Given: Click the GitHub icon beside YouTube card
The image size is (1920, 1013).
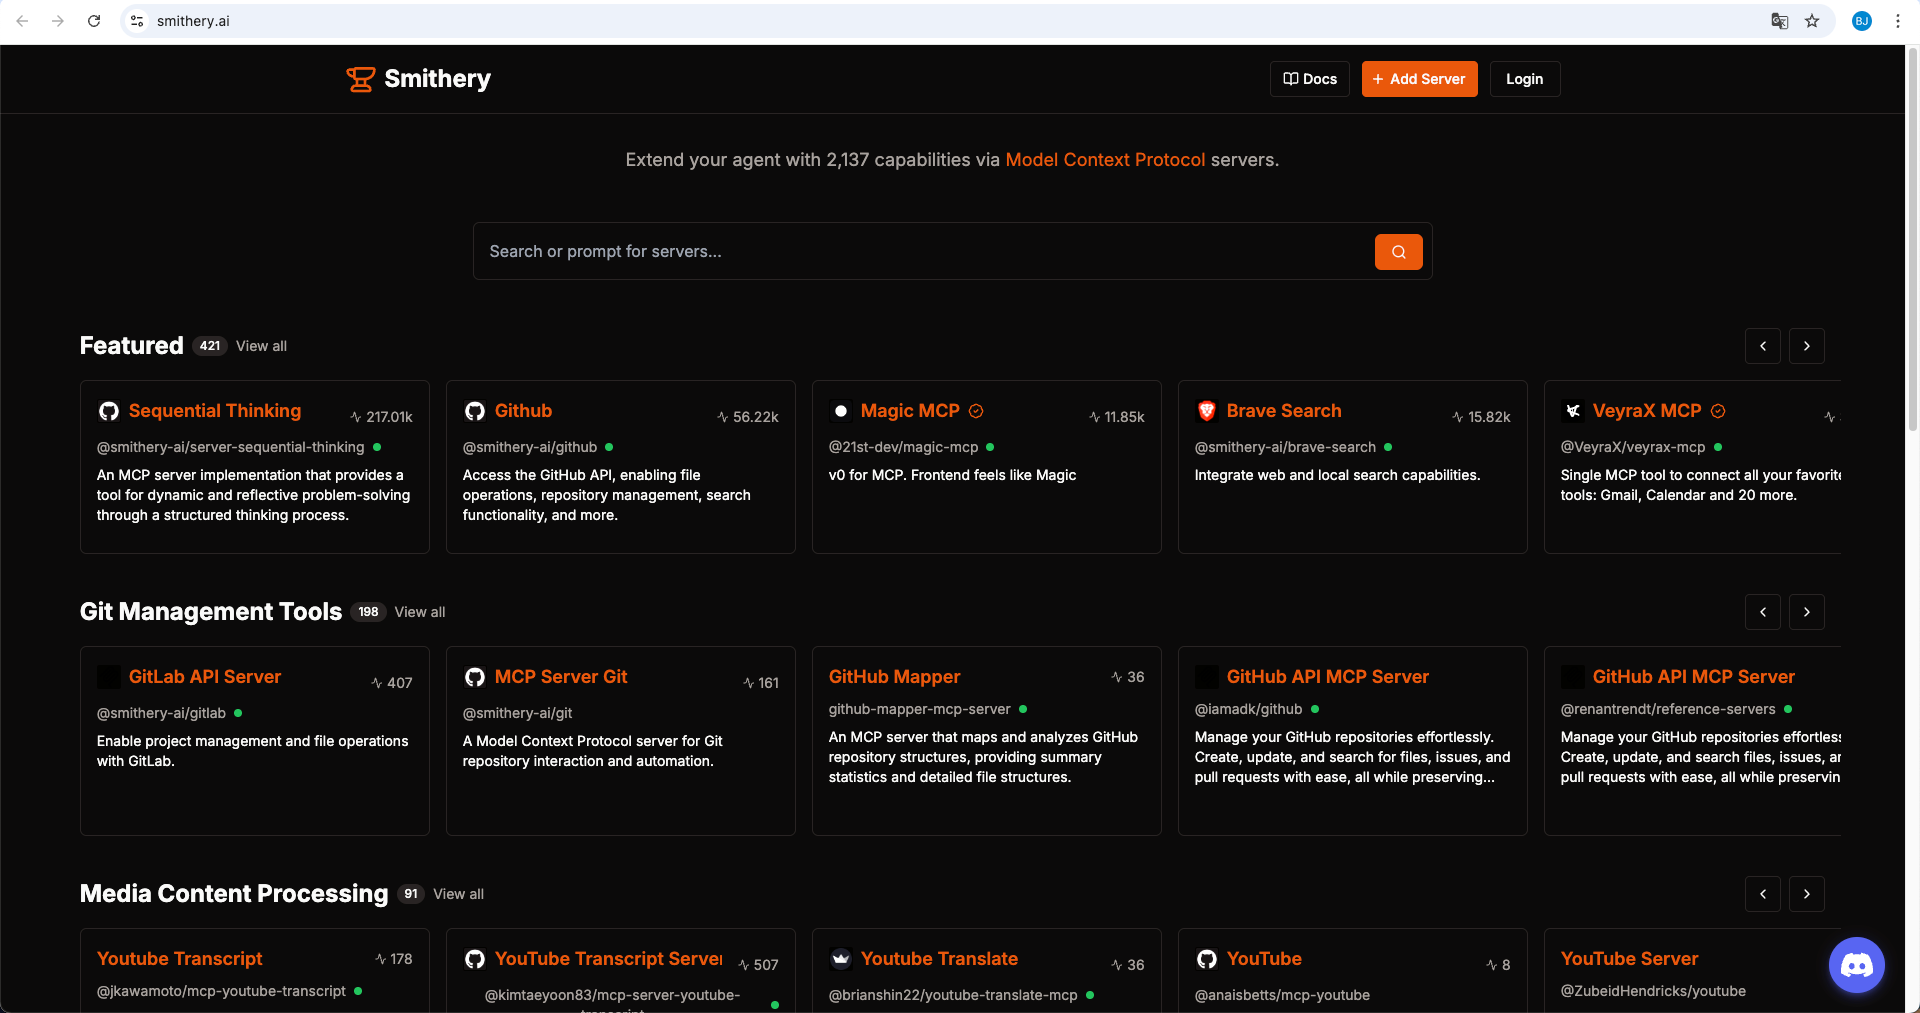Looking at the screenshot, I should point(1207,959).
